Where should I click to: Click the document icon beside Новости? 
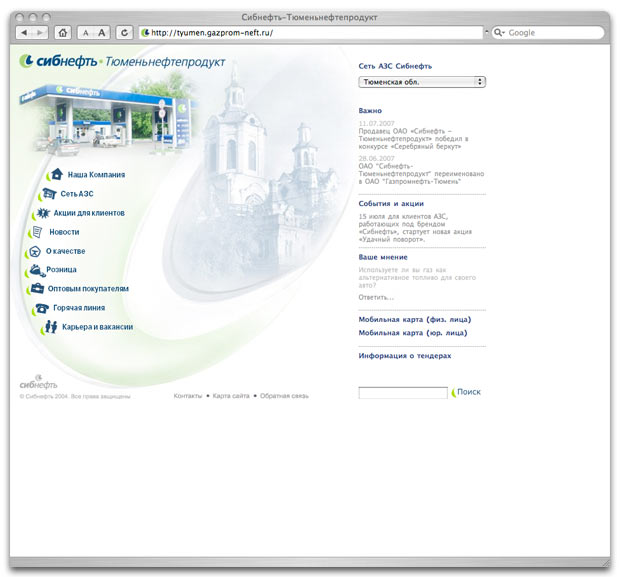pos(37,232)
